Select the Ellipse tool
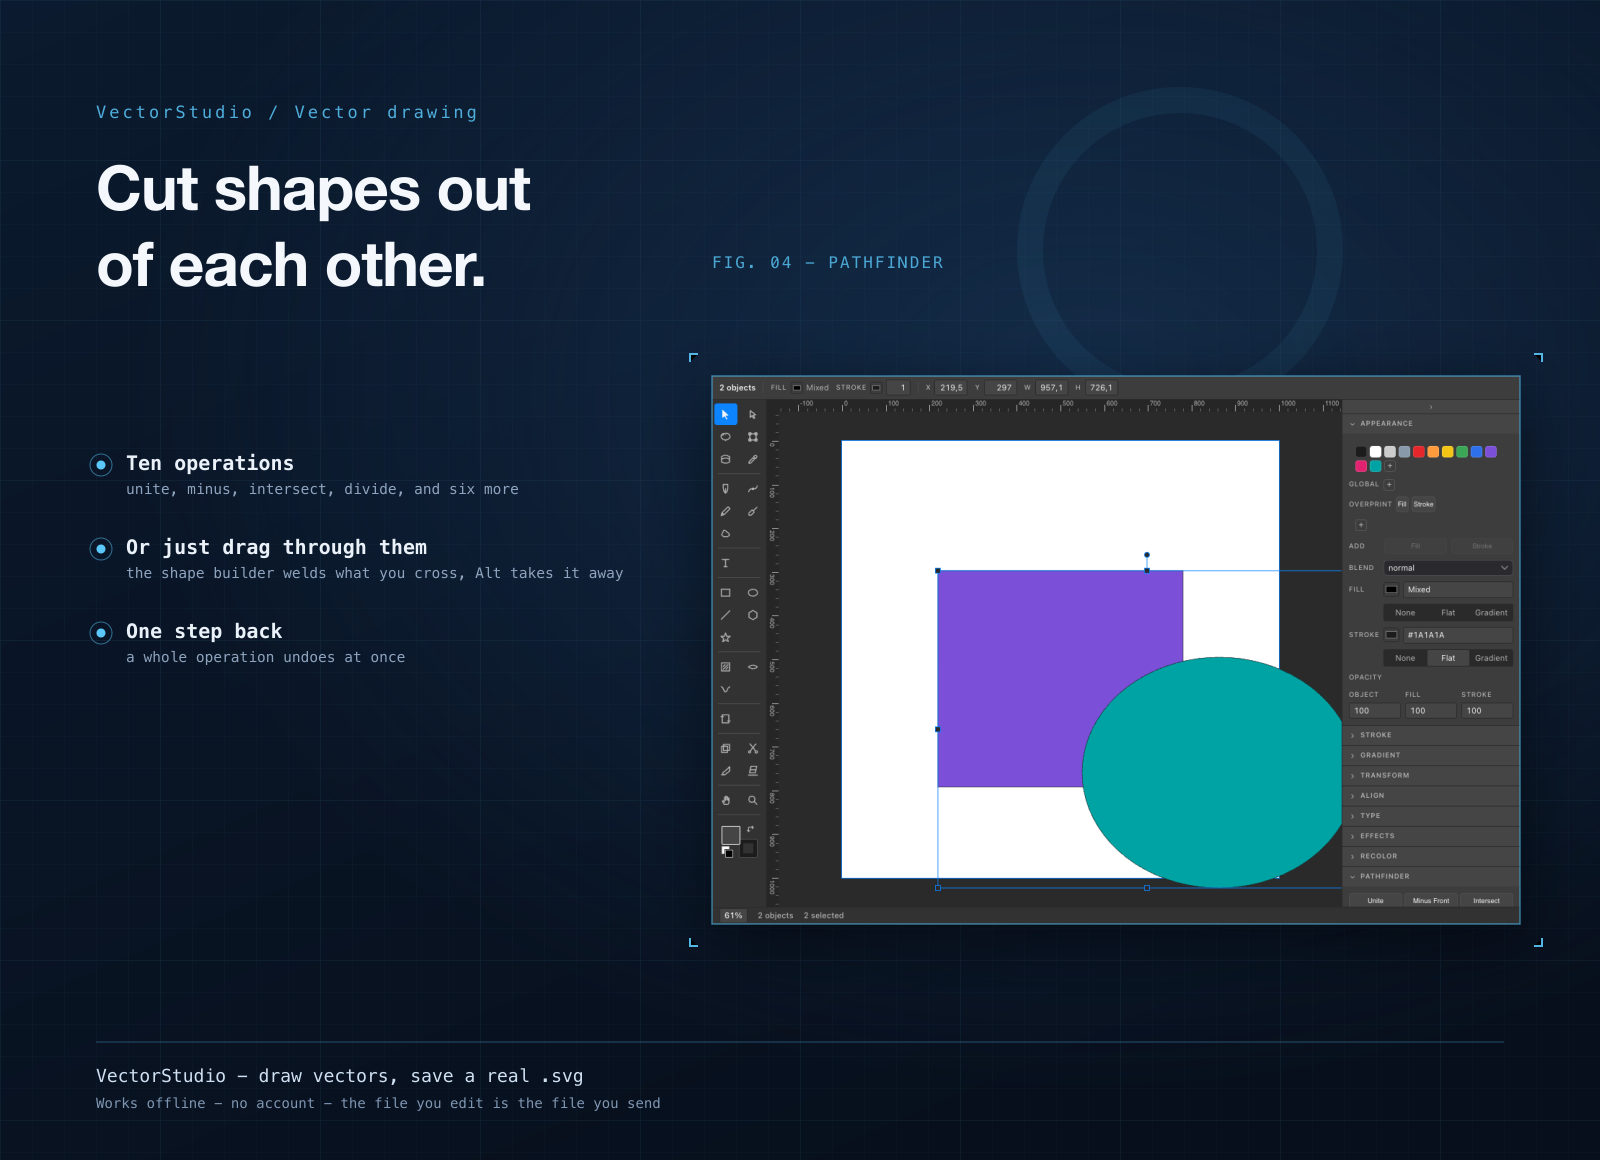Screen dimensions: 1600x1160 753,593
